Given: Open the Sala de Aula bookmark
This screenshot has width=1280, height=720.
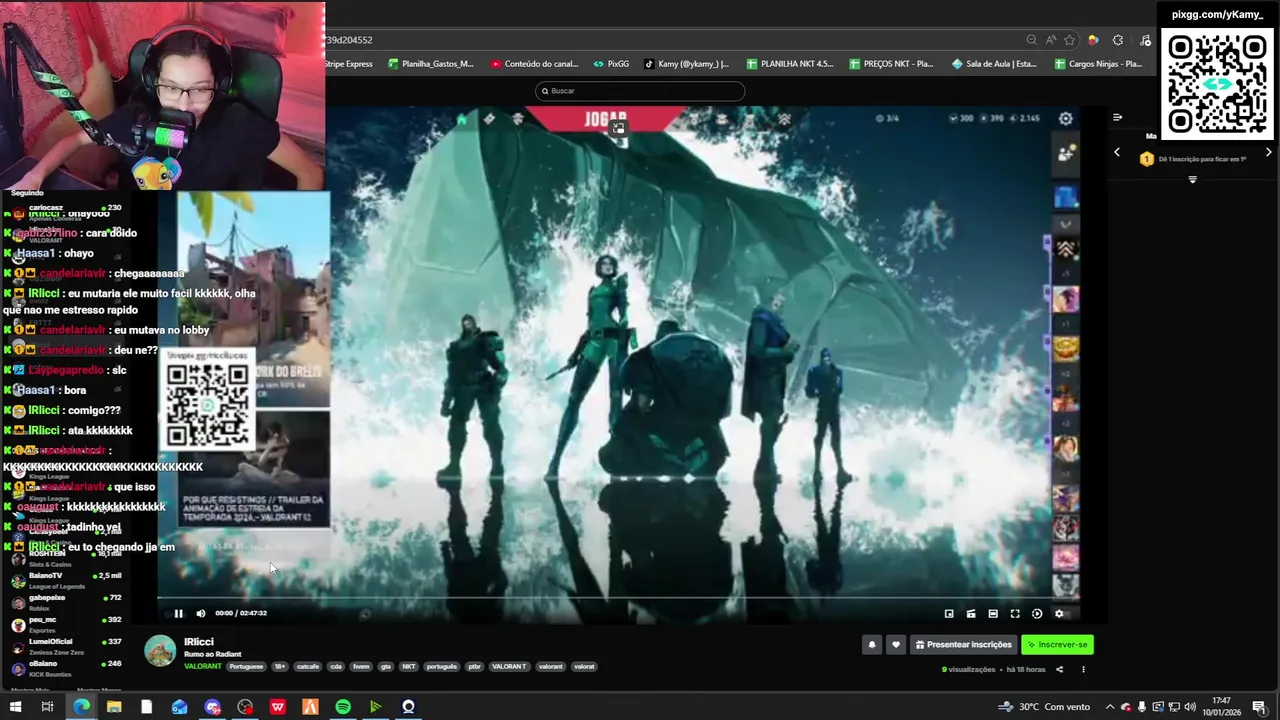Looking at the screenshot, I should [x=994, y=64].
